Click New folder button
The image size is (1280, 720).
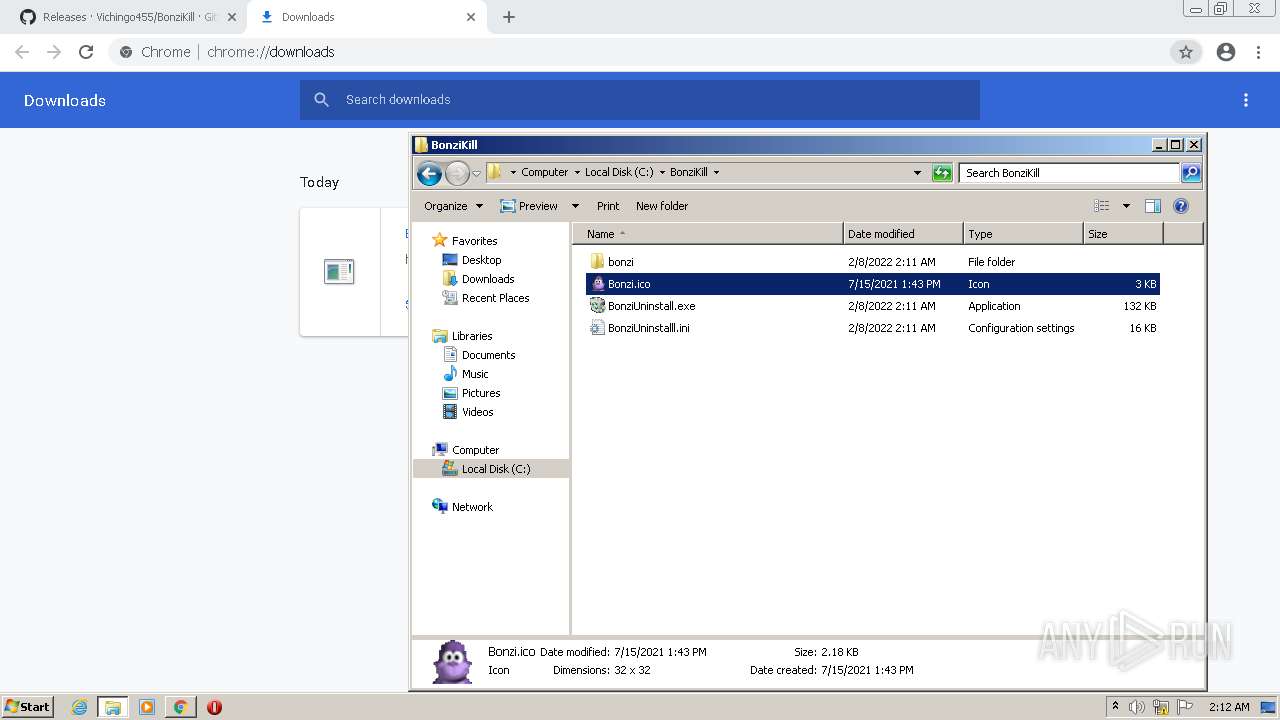662,206
